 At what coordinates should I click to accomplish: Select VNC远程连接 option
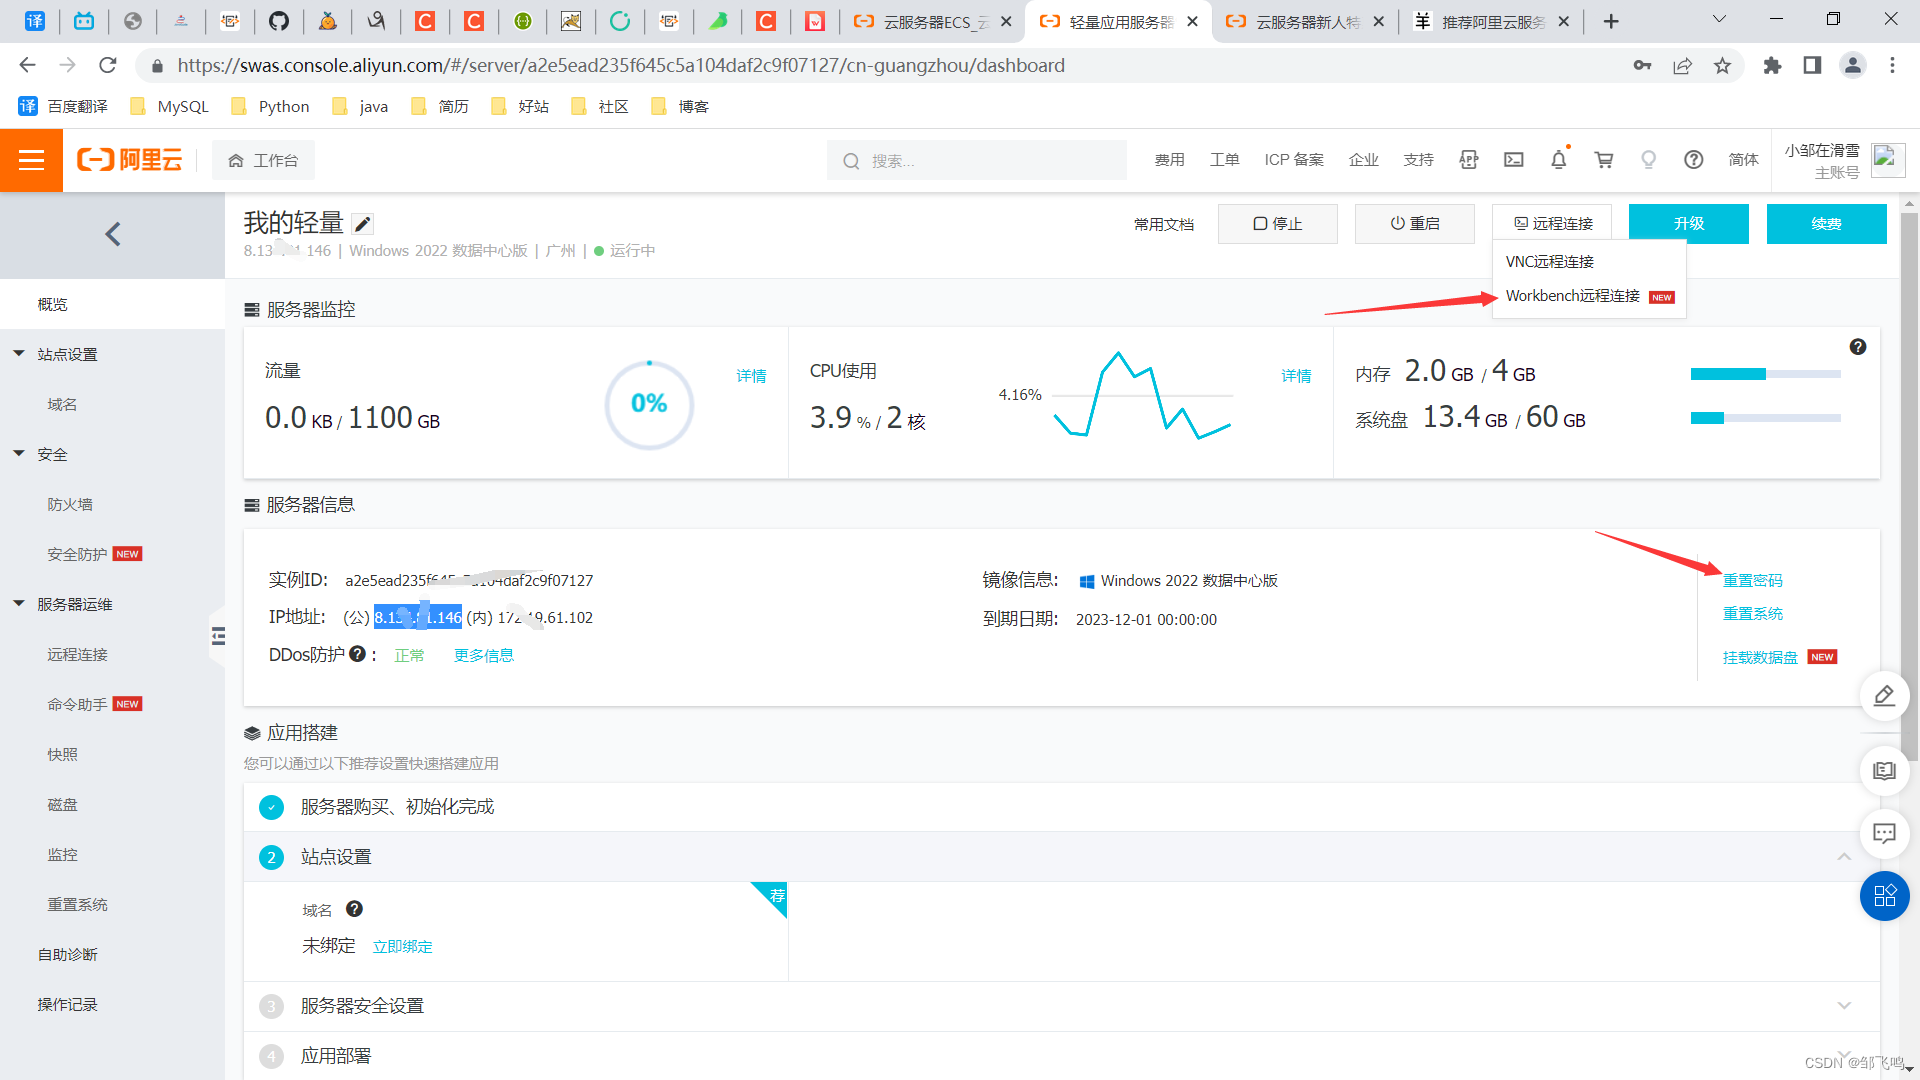1549,261
